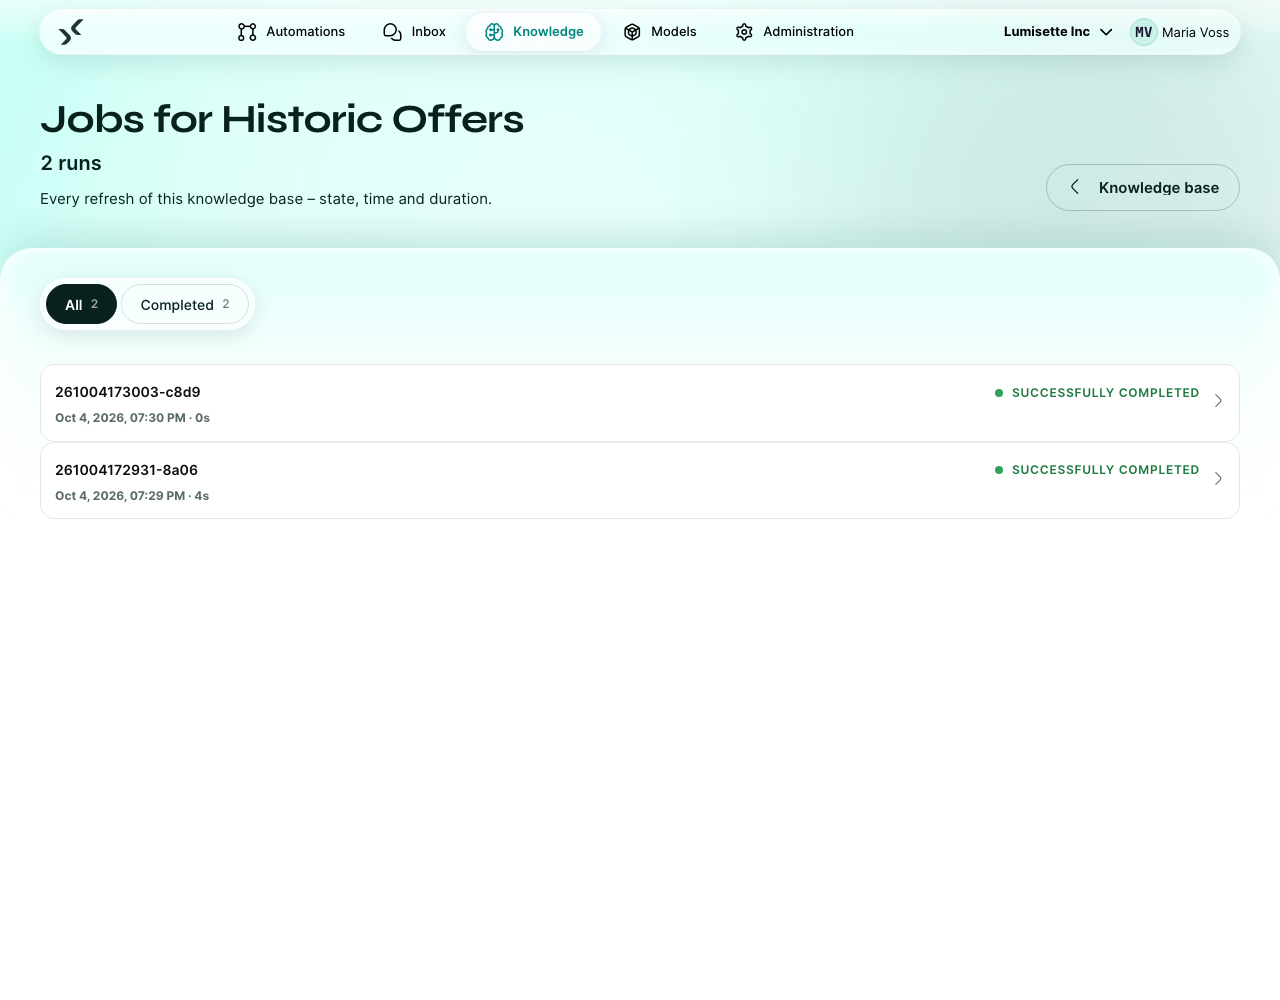Select the All runs filter tab
The height and width of the screenshot is (1000, 1280).
(x=81, y=304)
